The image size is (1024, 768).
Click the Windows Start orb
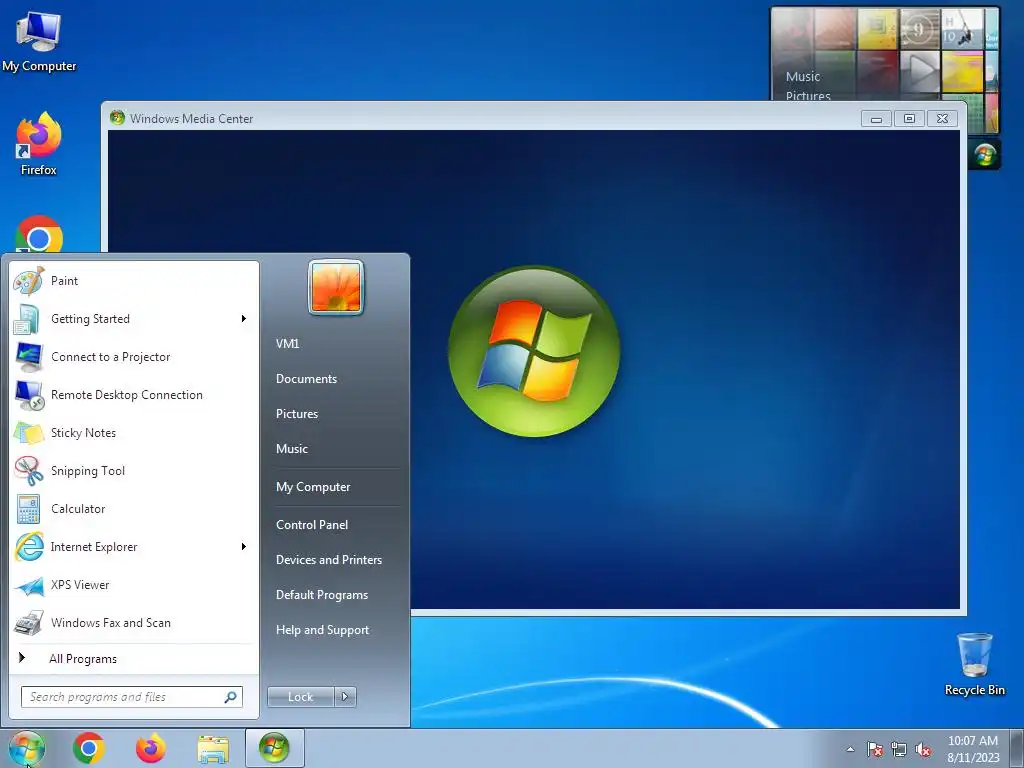[x=27, y=748]
